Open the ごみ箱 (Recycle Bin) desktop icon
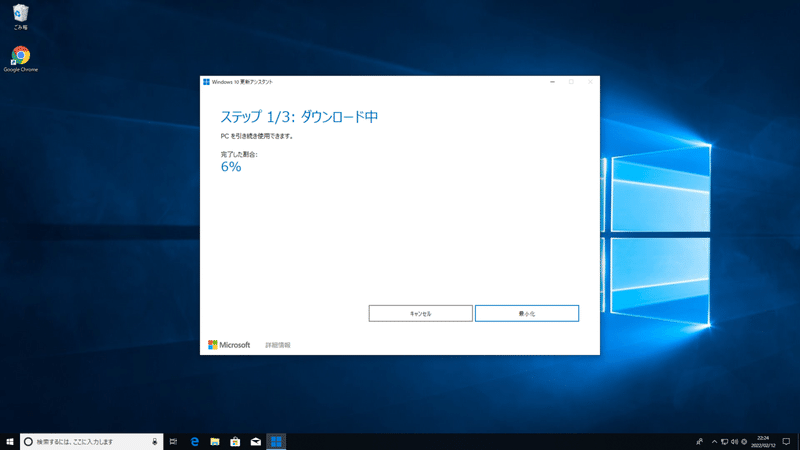The width and height of the screenshot is (800, 450). click(x=20, y=17)
